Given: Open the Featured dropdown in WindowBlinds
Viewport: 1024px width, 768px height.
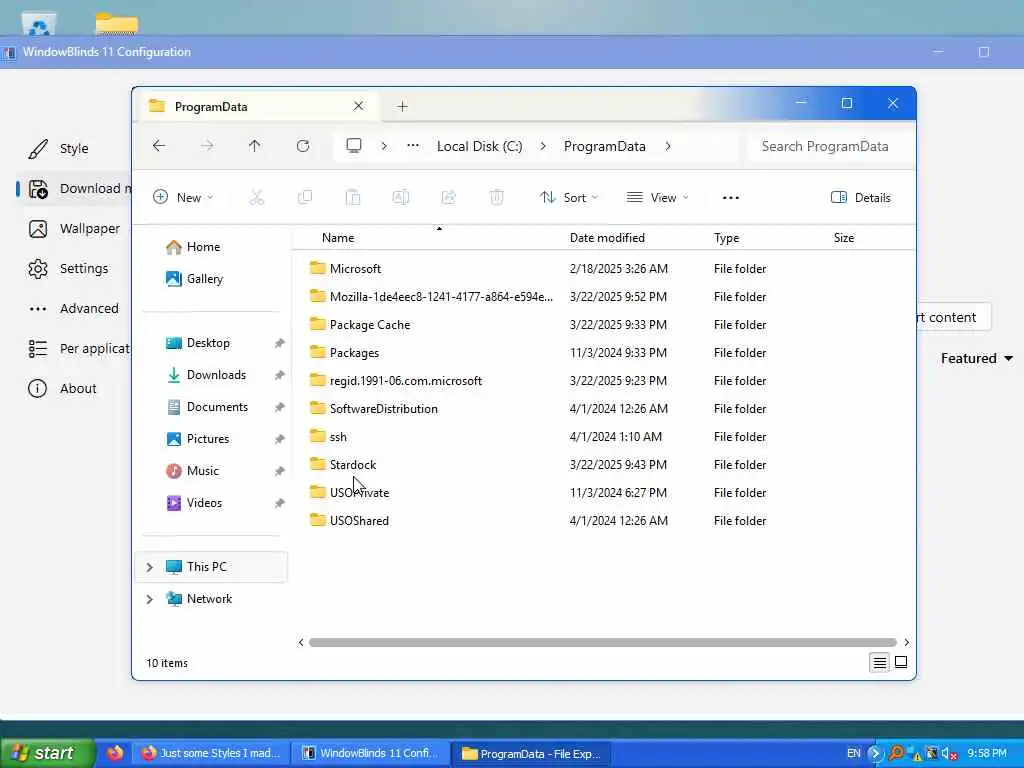Looking at the screenshot, I should 976,358.
